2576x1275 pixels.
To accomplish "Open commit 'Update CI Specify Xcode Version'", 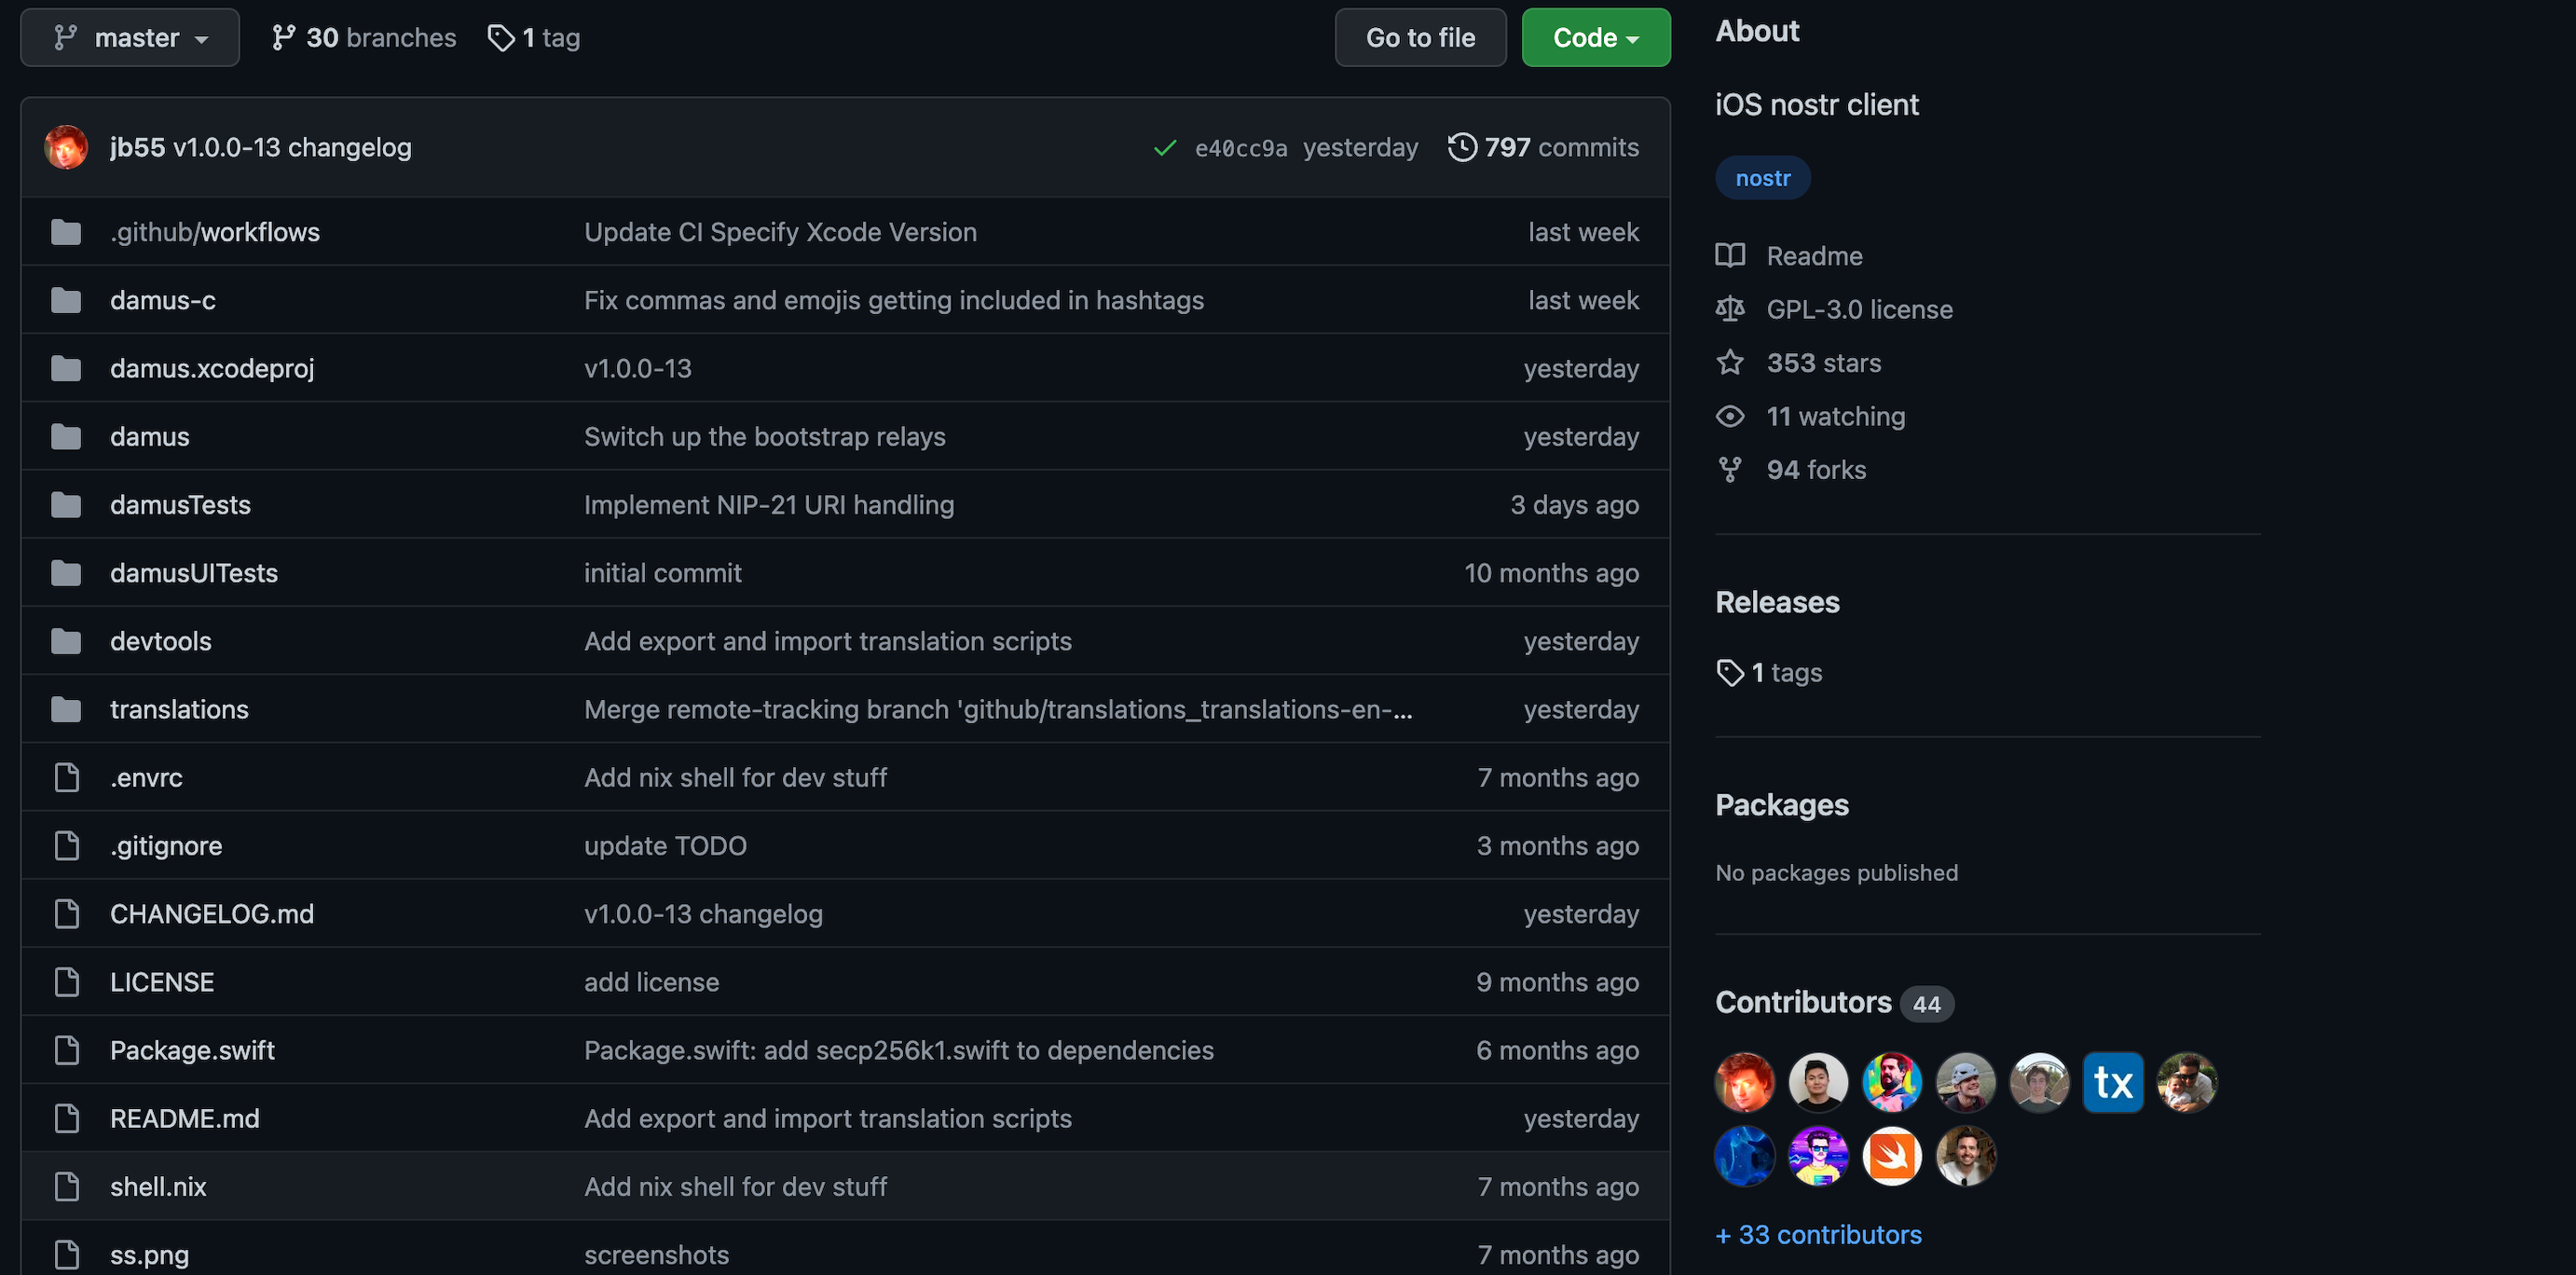I will pos(780,232).
